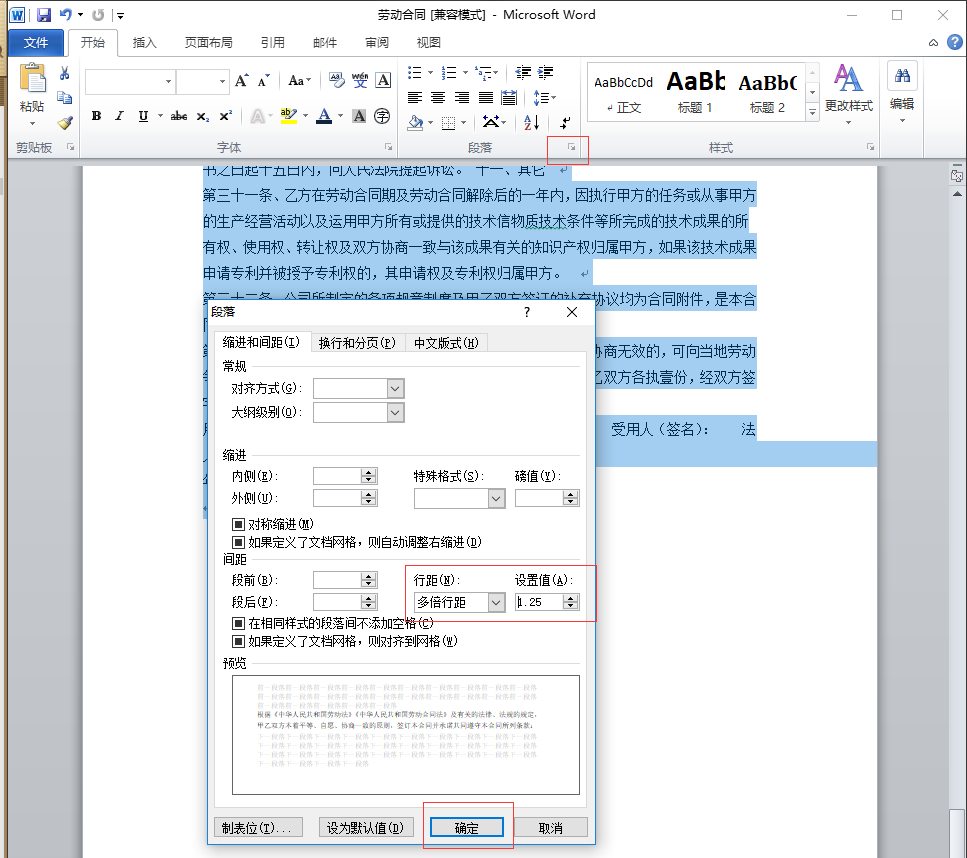Apply the 标题 1 style
The width and height of the screenshot is (967, 858).
point(696,91)
